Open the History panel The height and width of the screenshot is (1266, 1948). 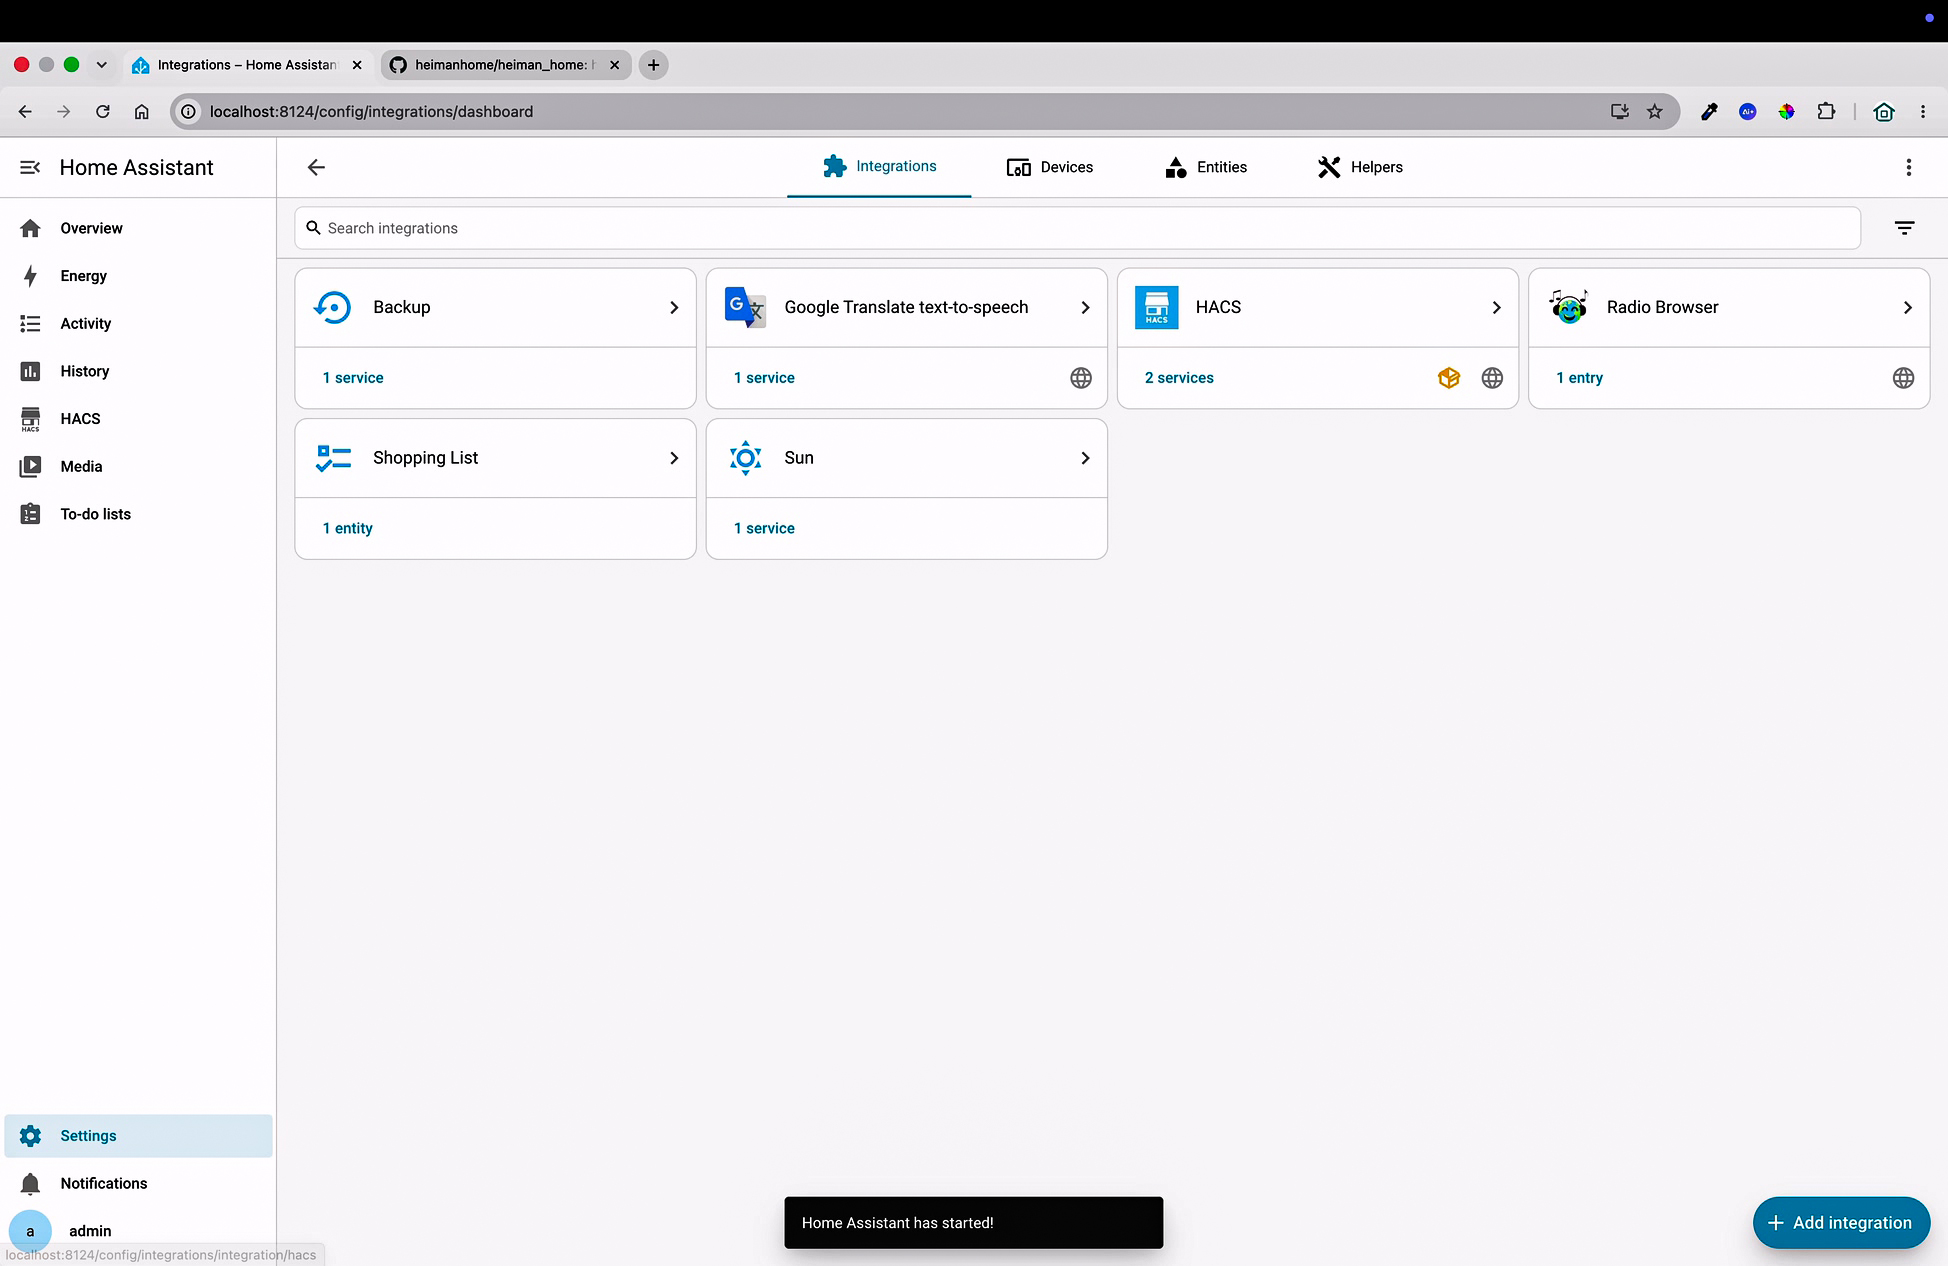pyautogui.click(x=138, y=371)
